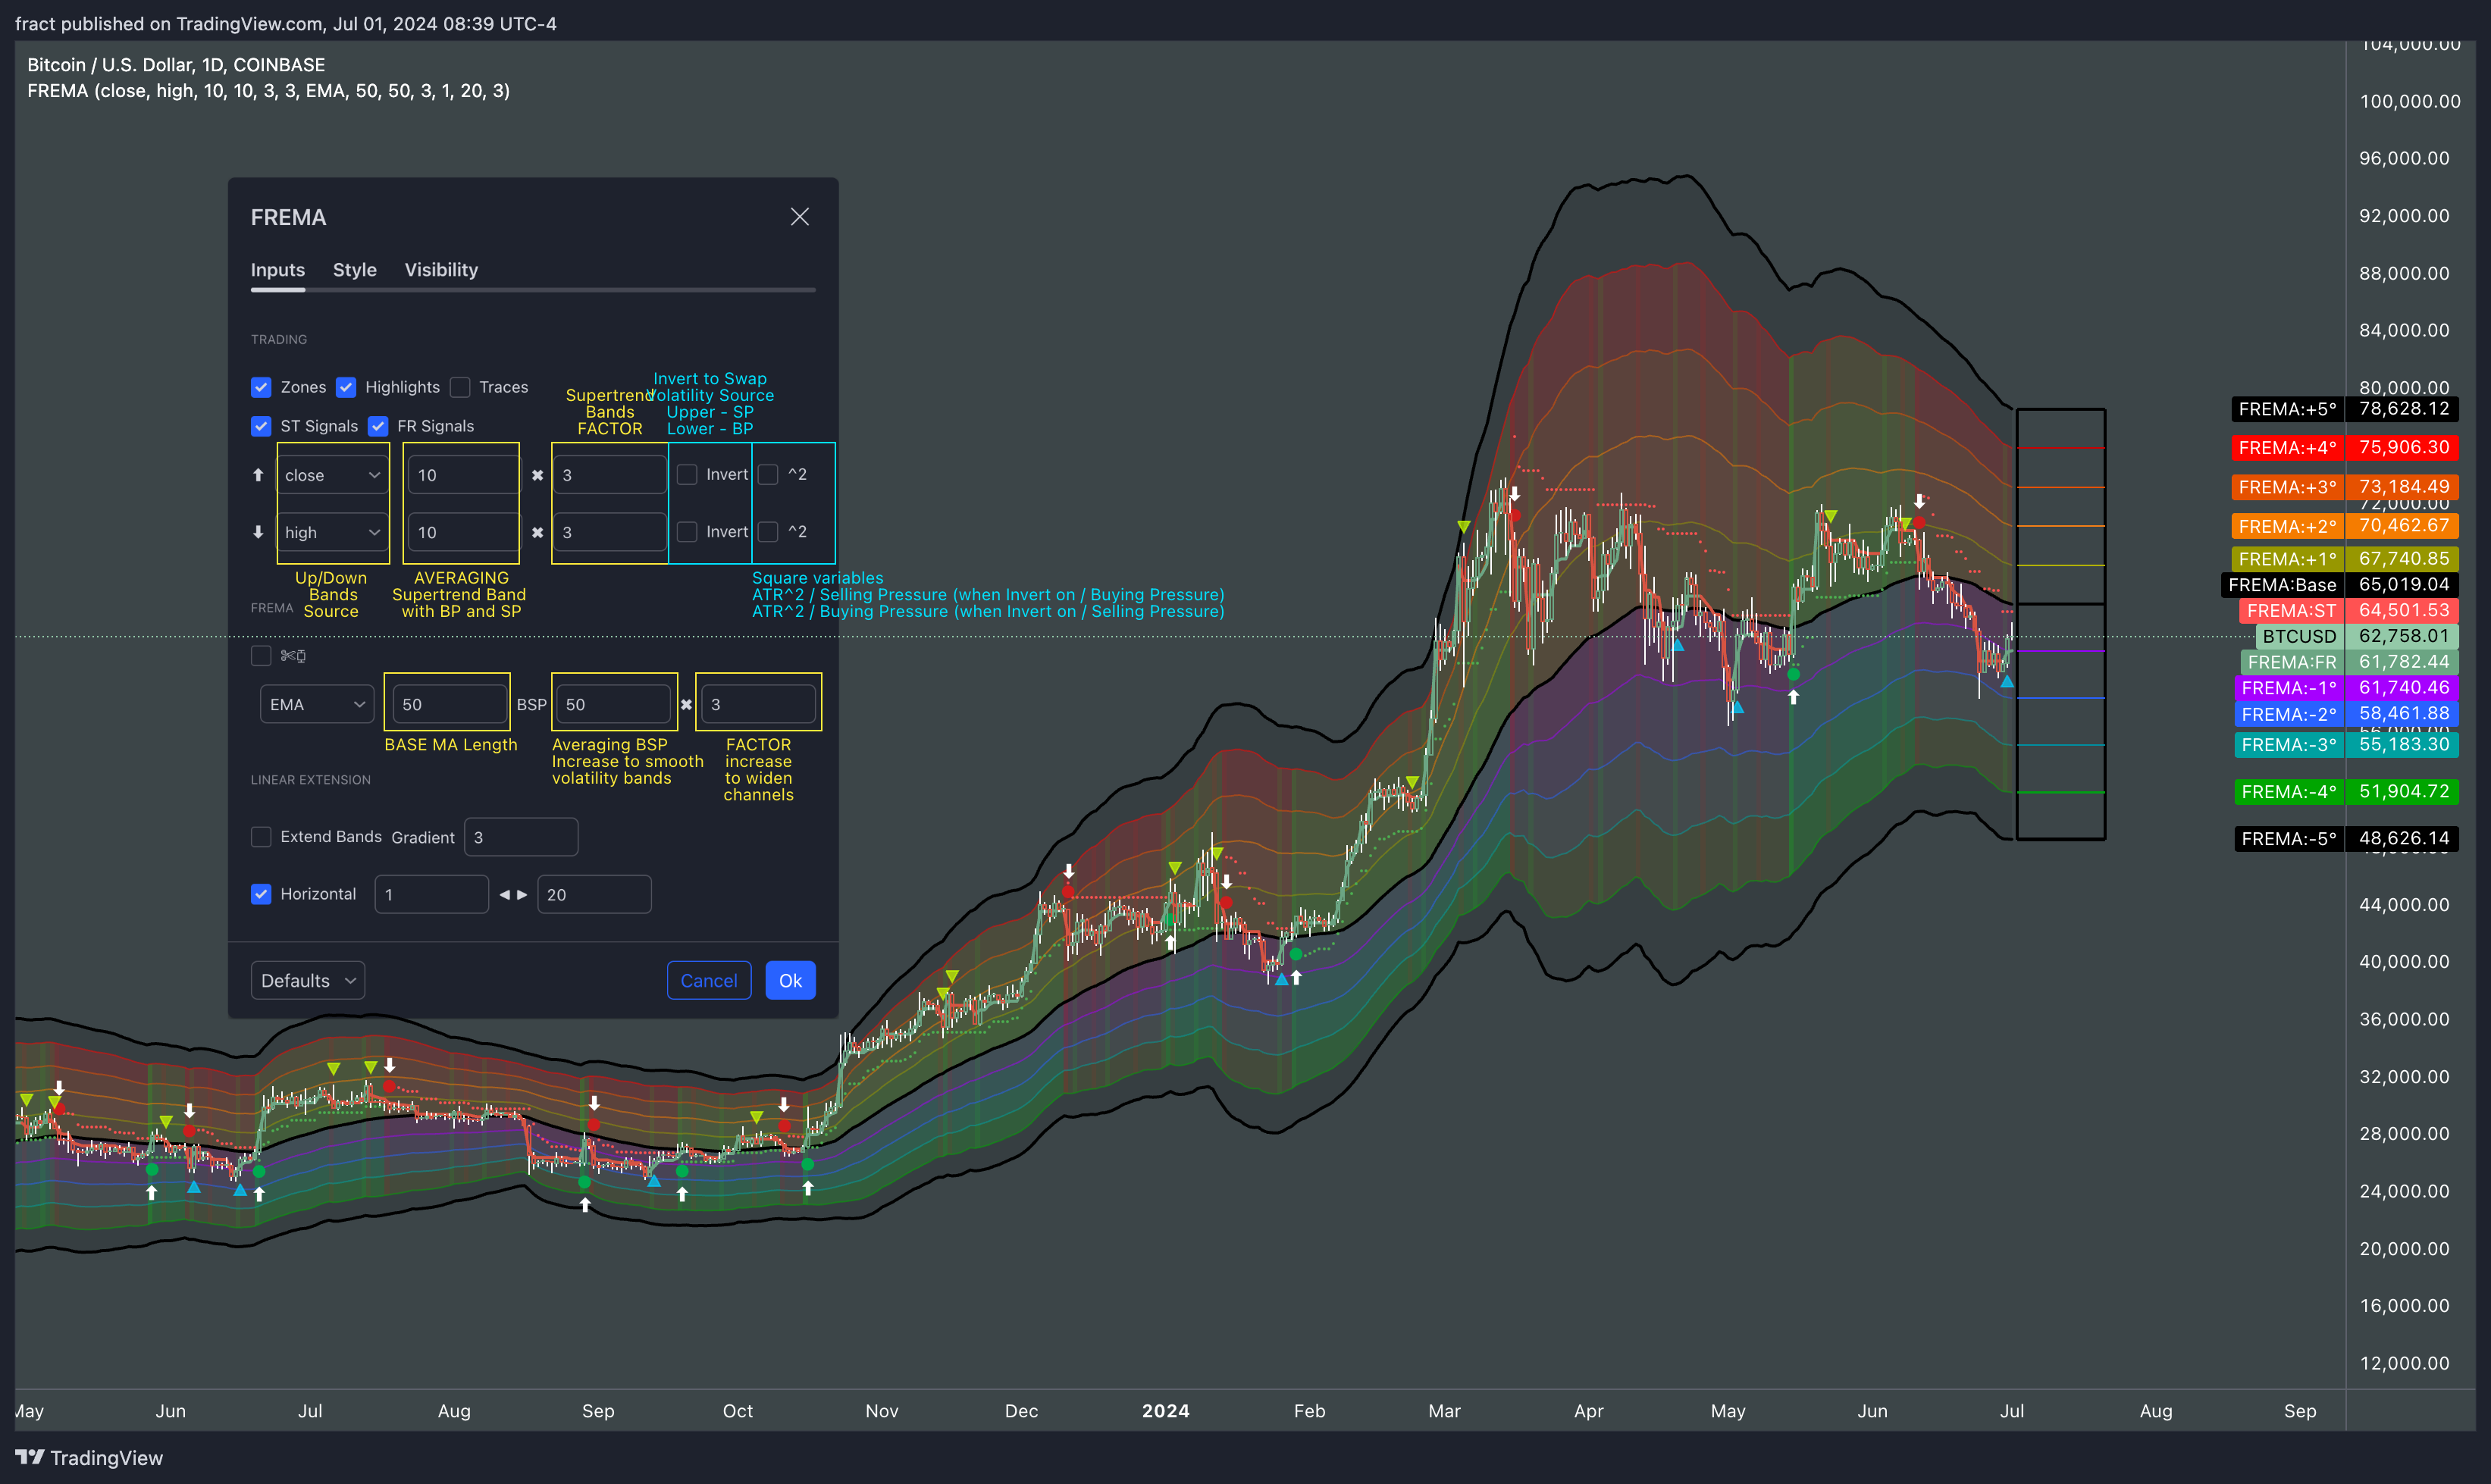The image size is (2491, 1484).
Task: Disable the ST Signals checkbox
Action: (261, 426)
